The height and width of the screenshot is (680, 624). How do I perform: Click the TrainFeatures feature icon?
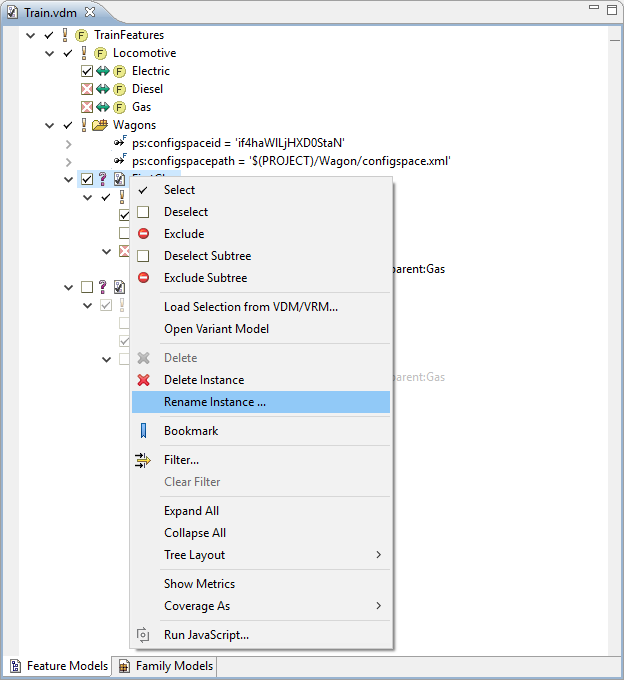pos(81,35)
